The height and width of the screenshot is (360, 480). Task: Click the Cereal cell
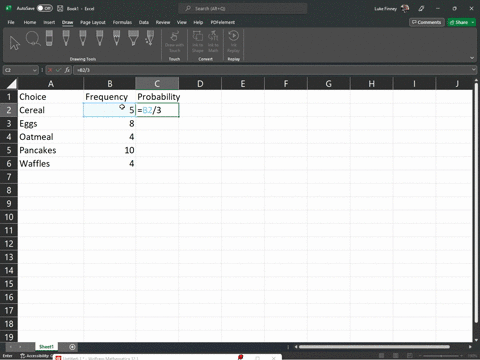point(51,110)
